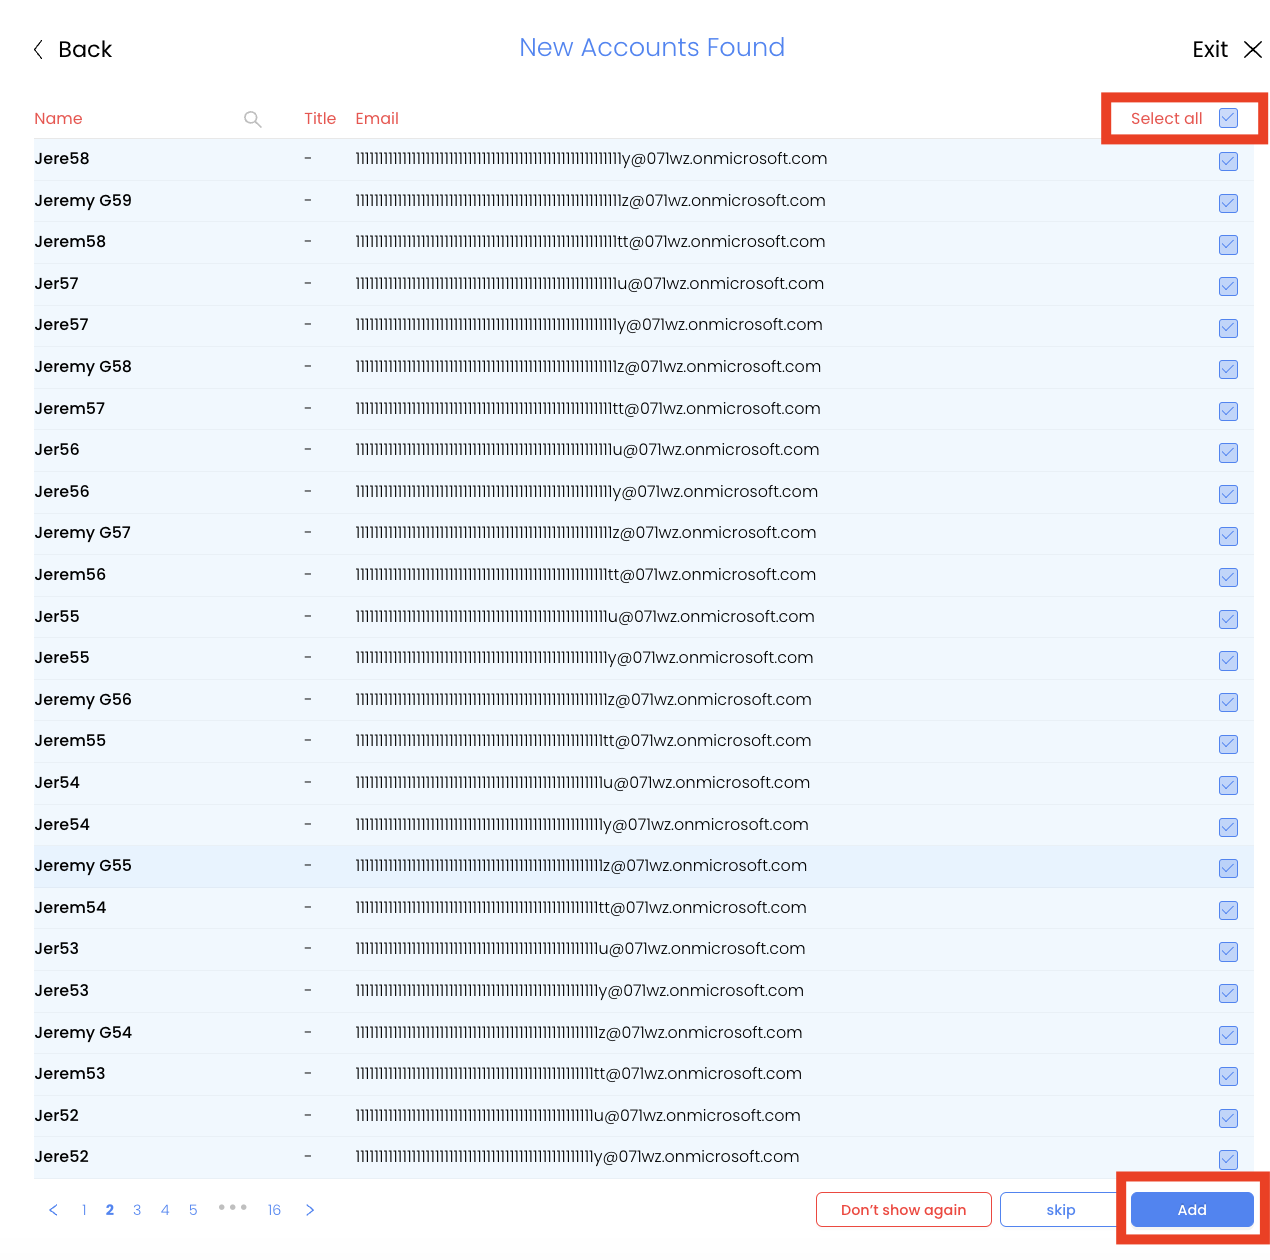Go to previous page with left arrow
This screenshot has width=1270, height=1260.
(53, 1210)
